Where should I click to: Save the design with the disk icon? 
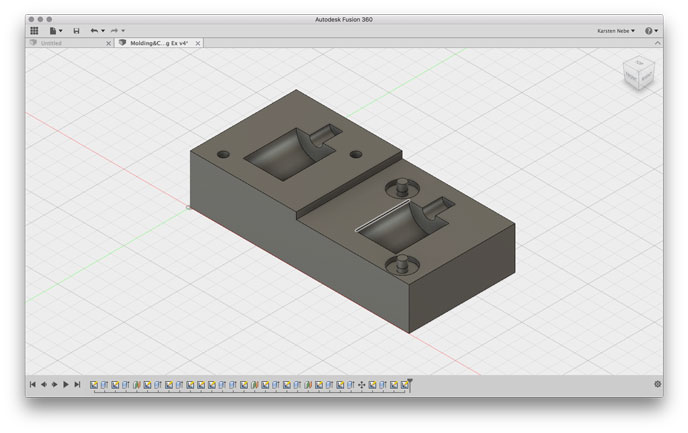click(x=76, y=31)
